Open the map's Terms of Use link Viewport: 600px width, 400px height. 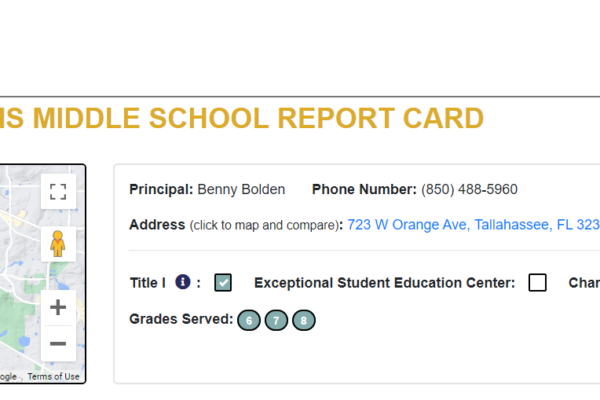(x=53, y=377)
